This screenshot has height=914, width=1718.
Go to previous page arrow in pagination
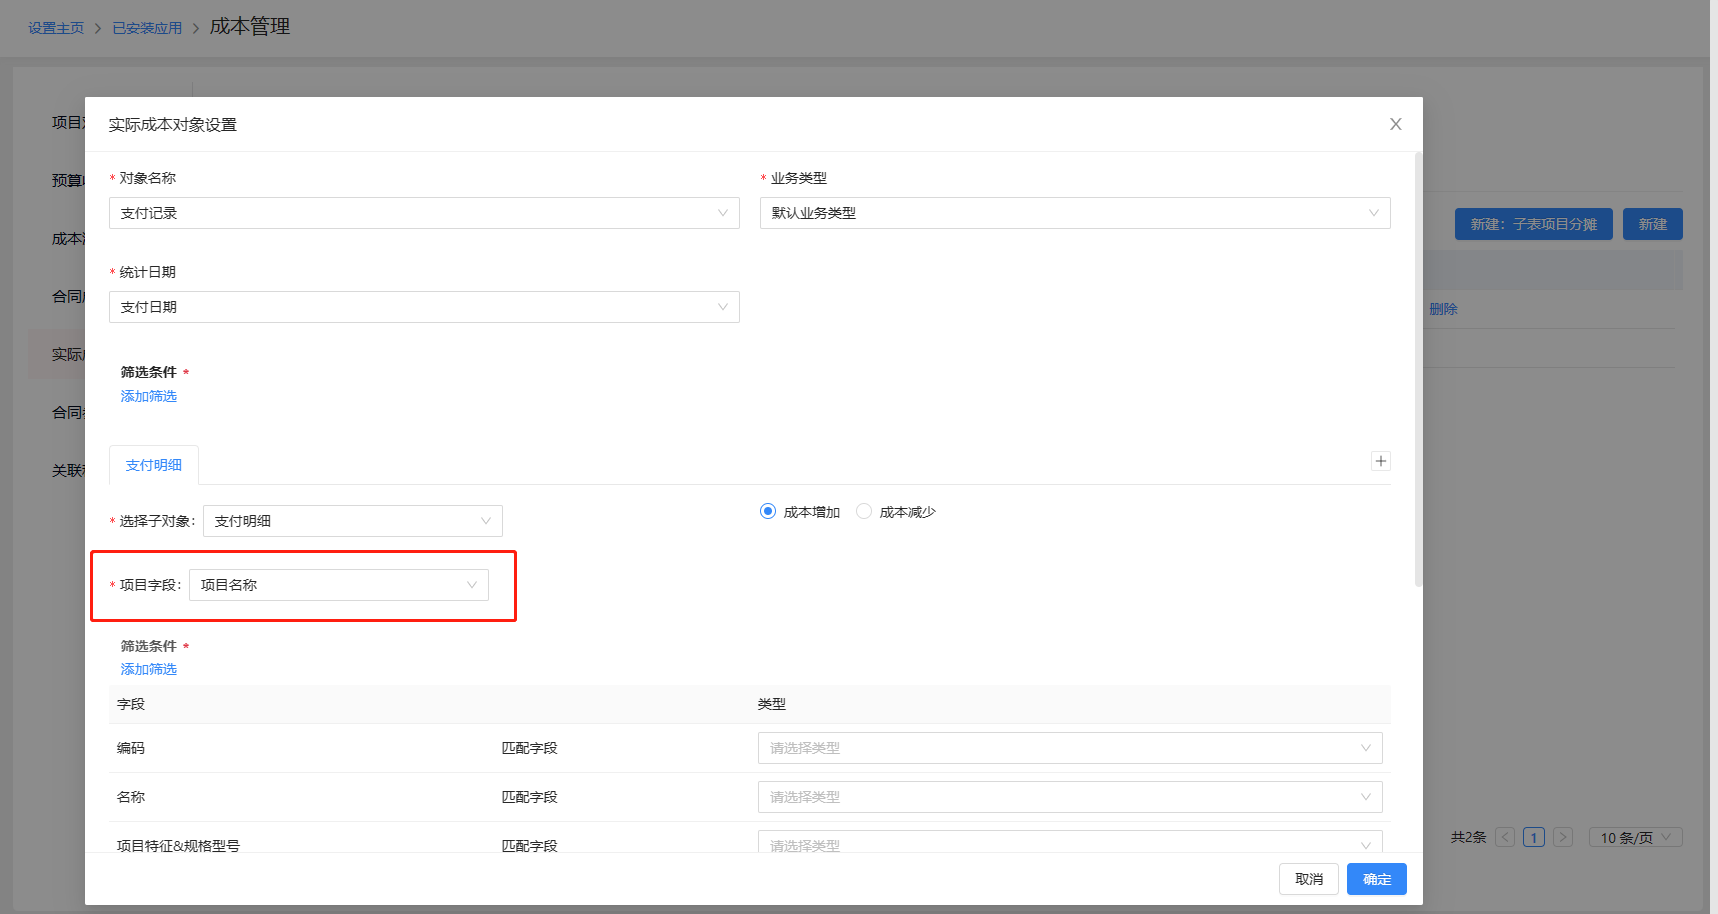1505,837
